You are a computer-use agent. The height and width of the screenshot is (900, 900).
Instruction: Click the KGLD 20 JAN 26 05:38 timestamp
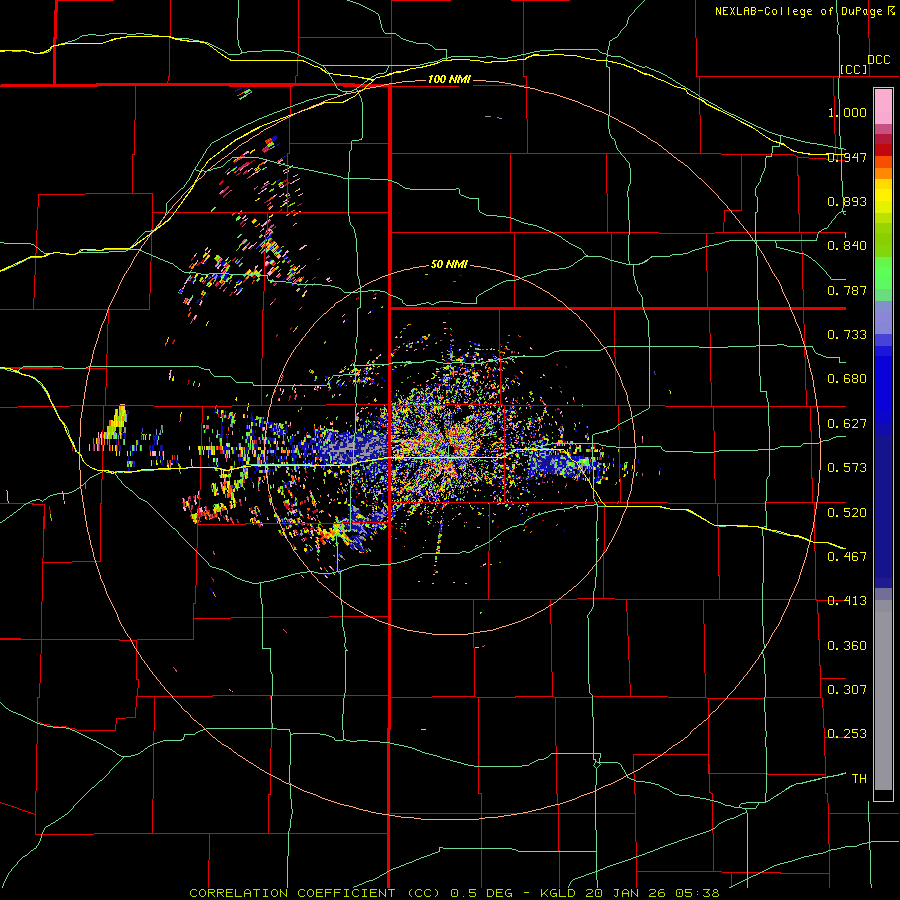[630, 893]
